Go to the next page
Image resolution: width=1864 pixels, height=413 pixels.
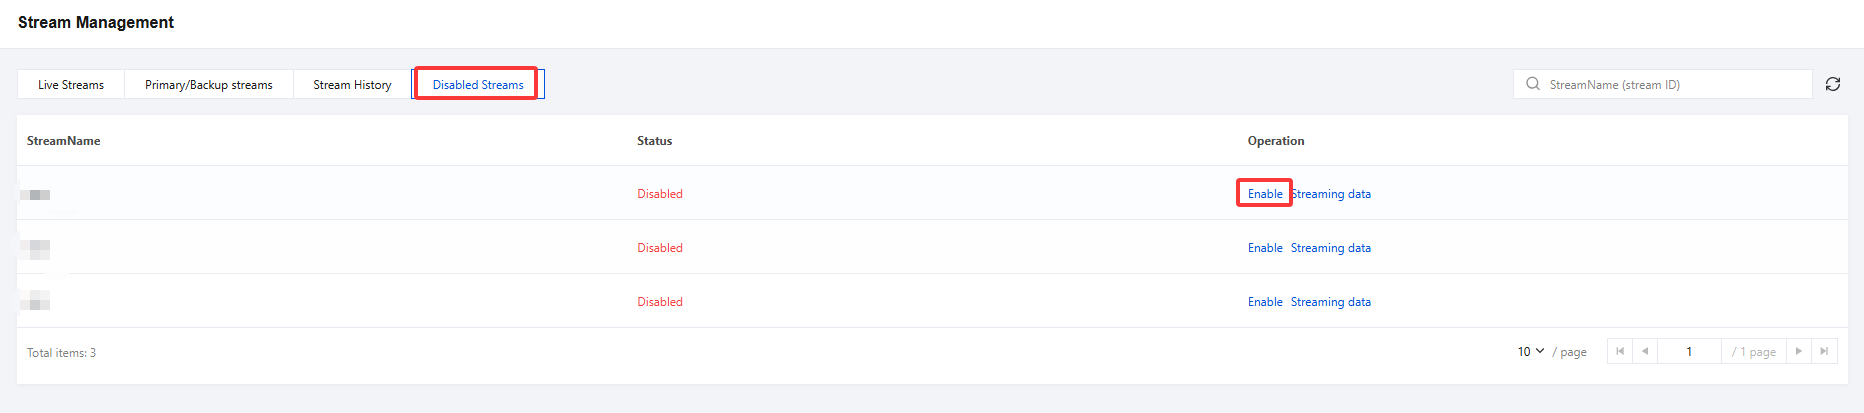[1798, 351]
